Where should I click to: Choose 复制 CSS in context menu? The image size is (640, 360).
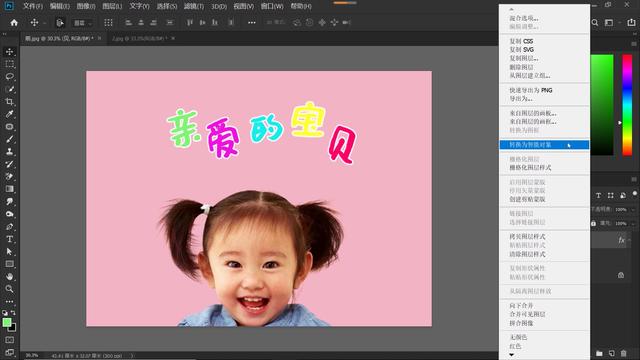click(x=521, y=41)
